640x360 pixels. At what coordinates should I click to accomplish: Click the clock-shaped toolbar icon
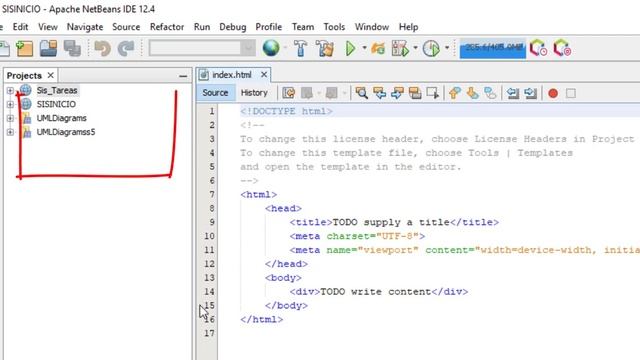(x=431, y=49)
